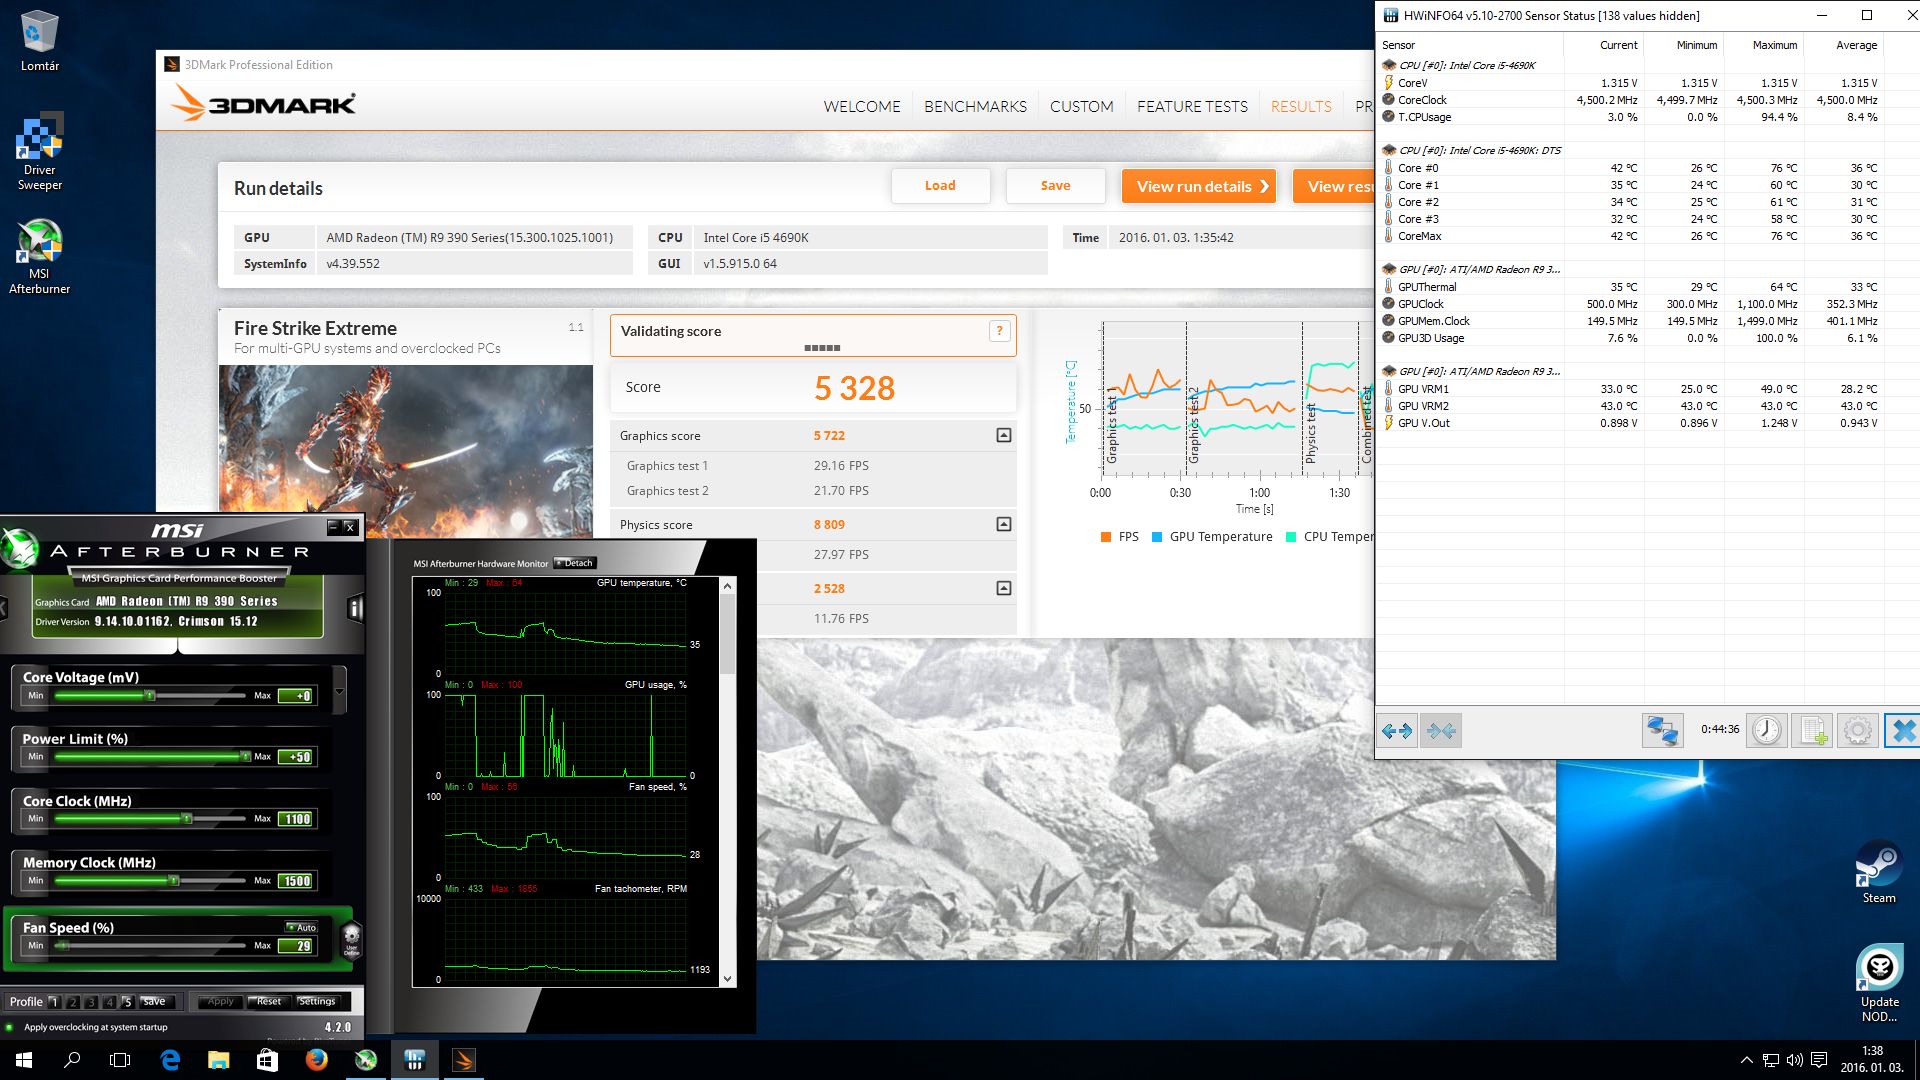Adjust the Core Voltage slider handle

coord(149,695)
